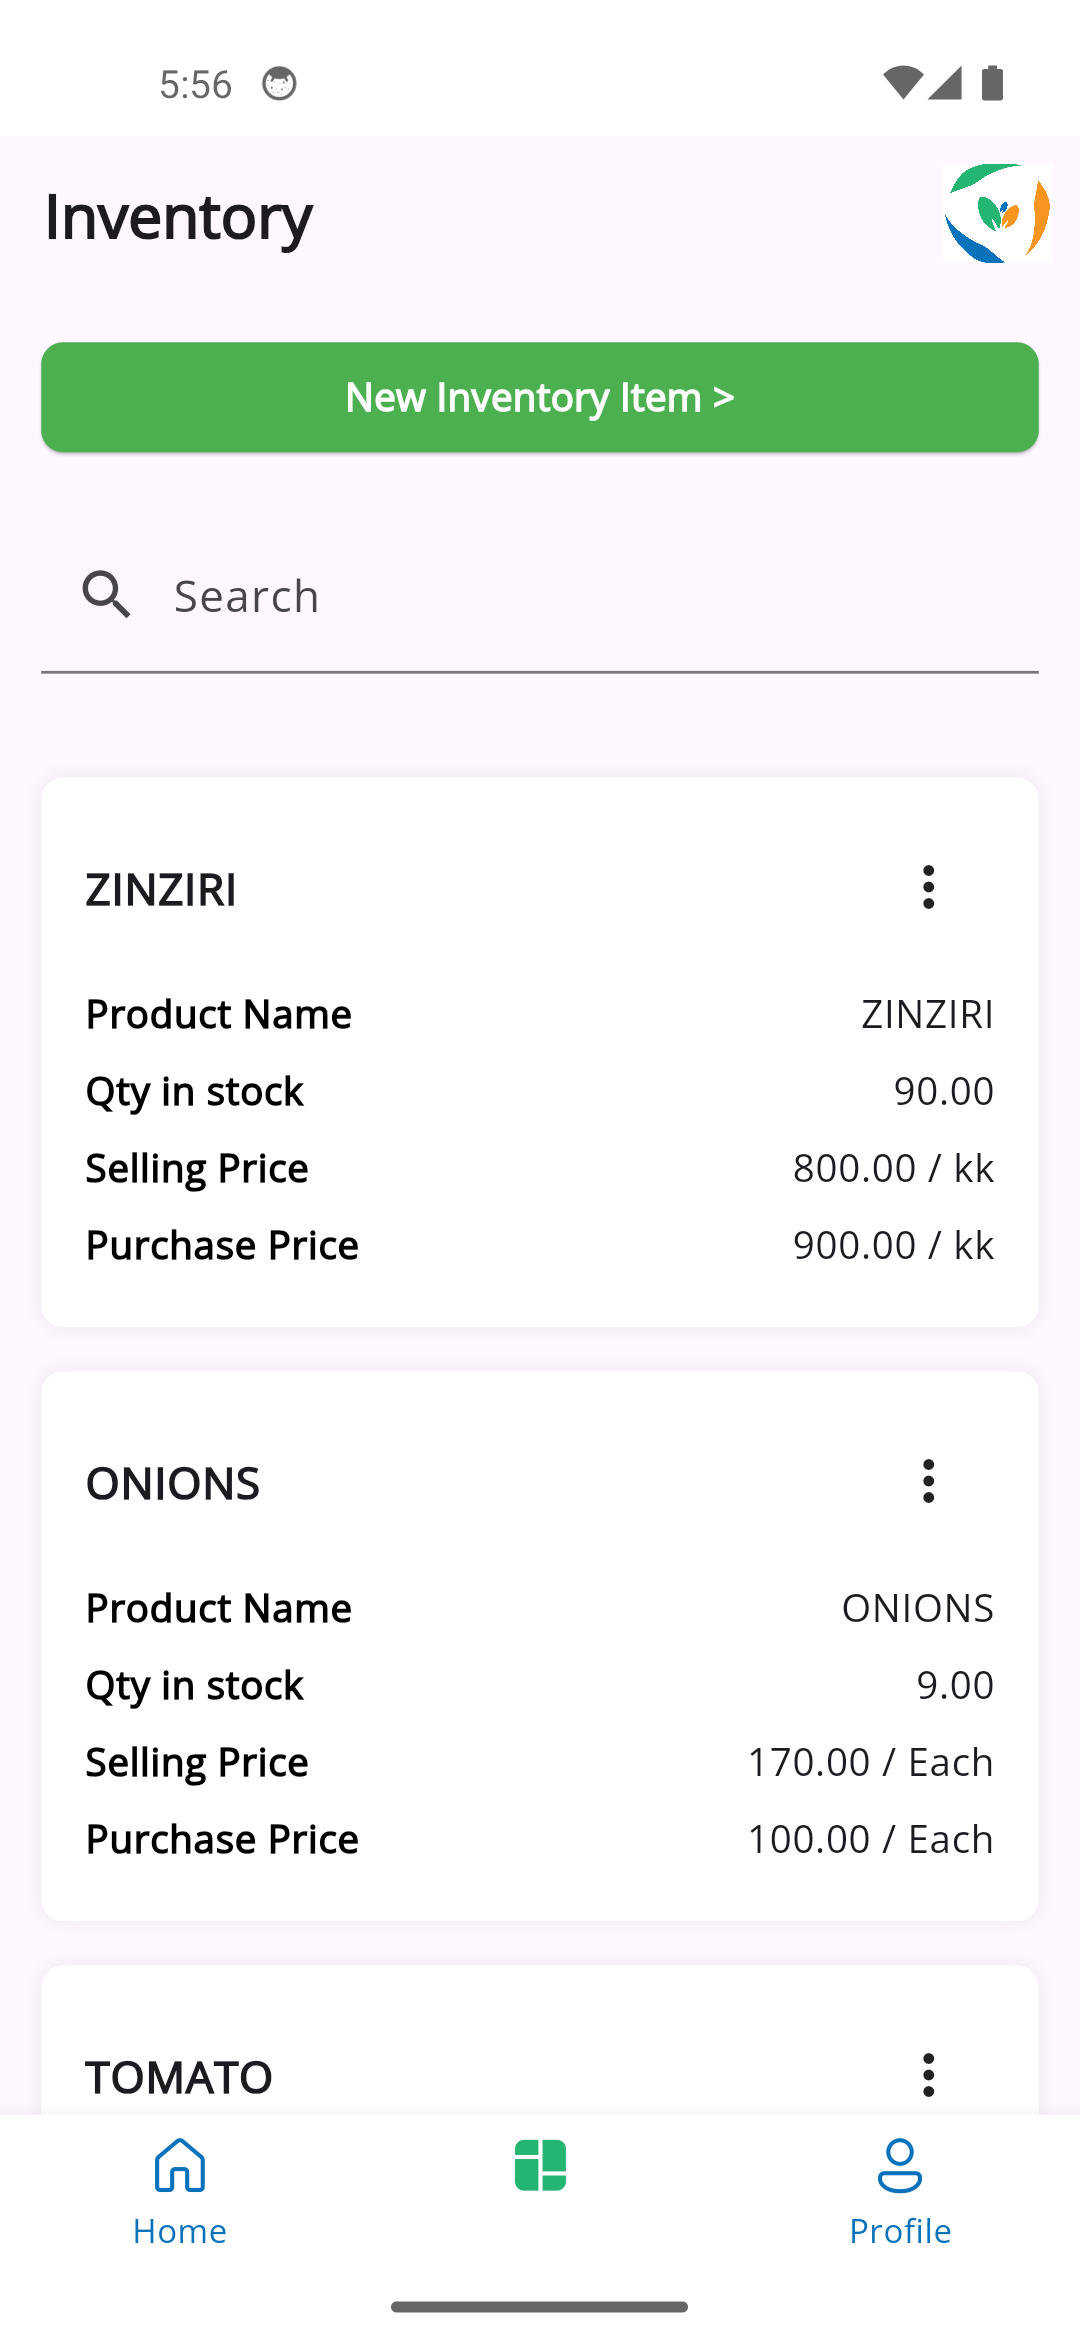This screenshot has width=1080, height=2340.
Task: Open the ZINZIRI item options menu
Action: 928,888
